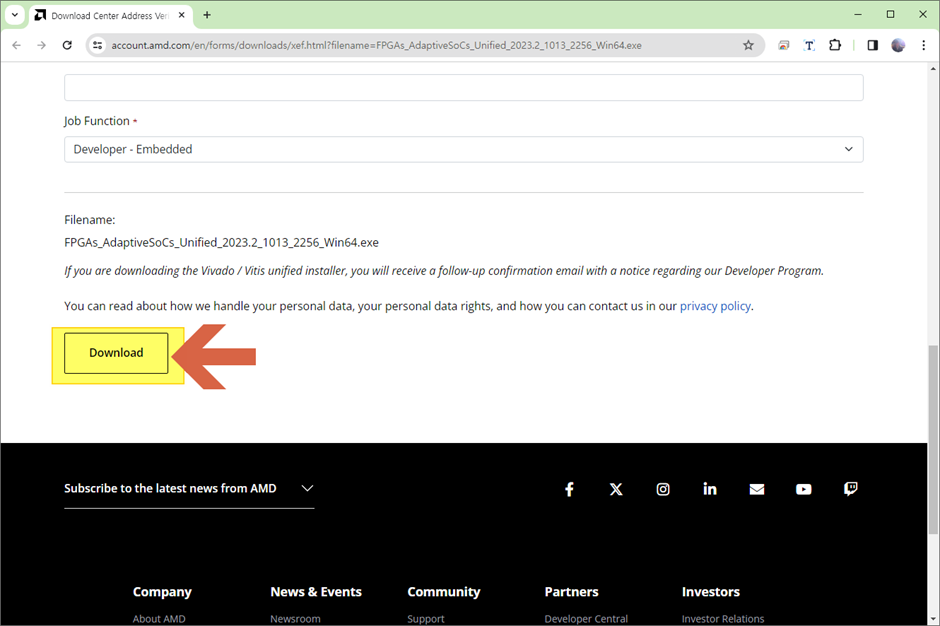Image resolution: width=940 pixels, height=626 pixels.
Task: Open the privacy policy link
Action: click(x=715, y=306)
